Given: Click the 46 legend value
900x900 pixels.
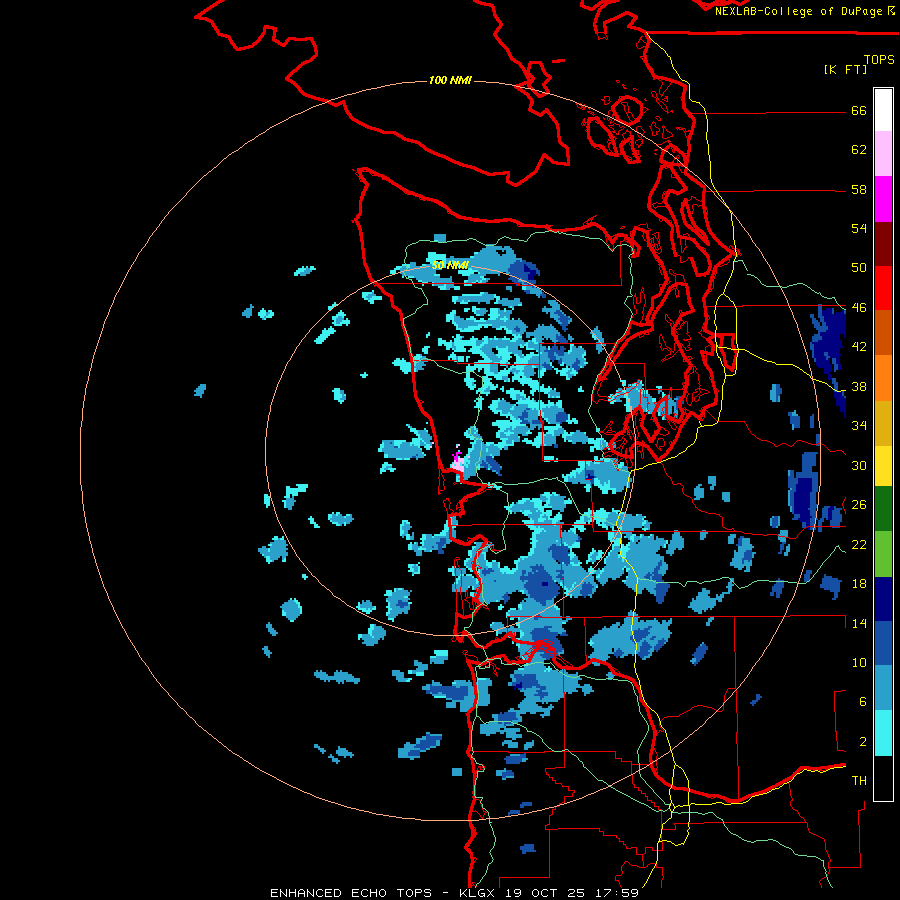Looking at the screenshot, I should pos(859,308).
